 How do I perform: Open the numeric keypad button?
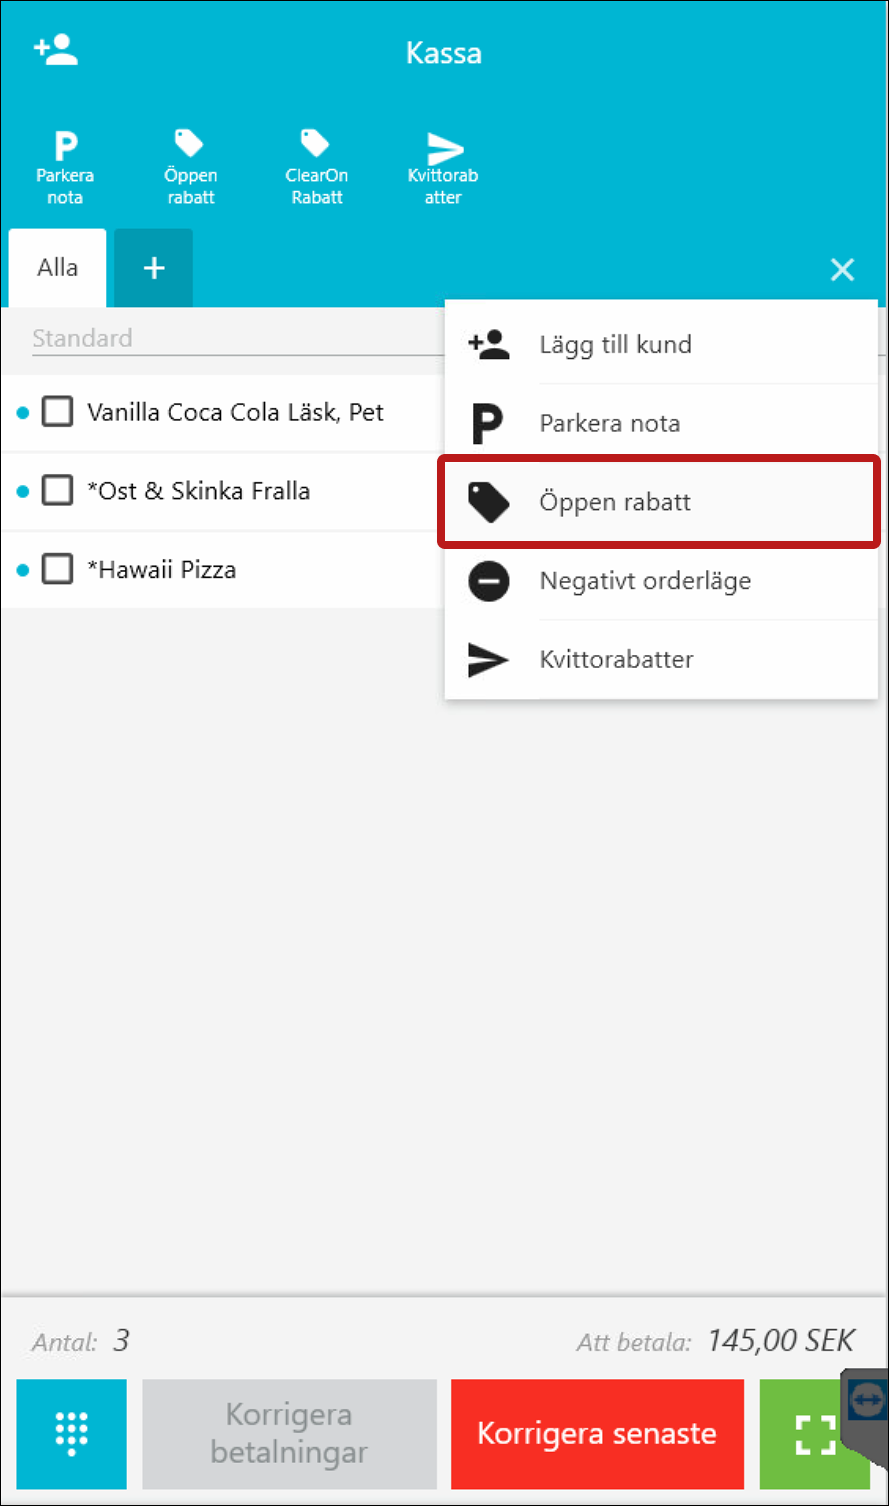[72, 1433]
